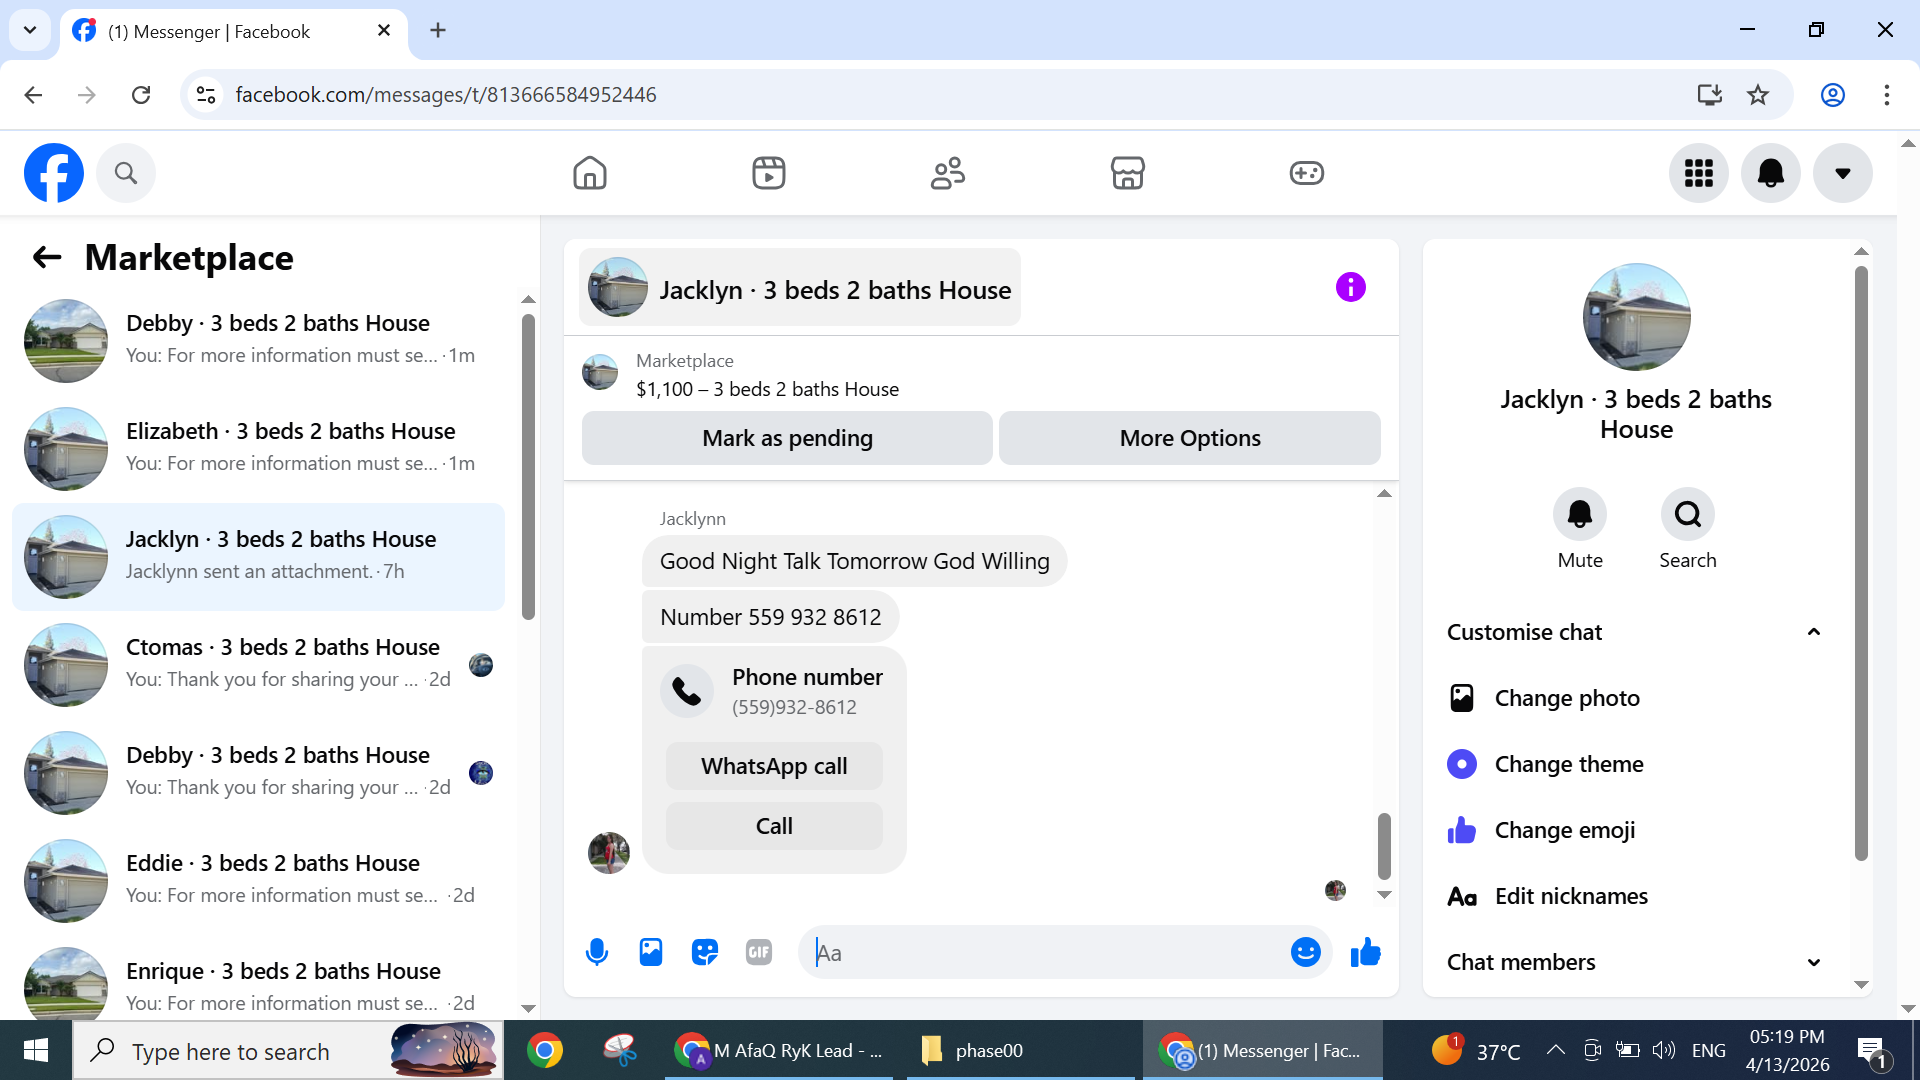Viewport: 1920px width, 1080px height.
Task: Open the Chrome profile icon
Action: [1833, 95]
